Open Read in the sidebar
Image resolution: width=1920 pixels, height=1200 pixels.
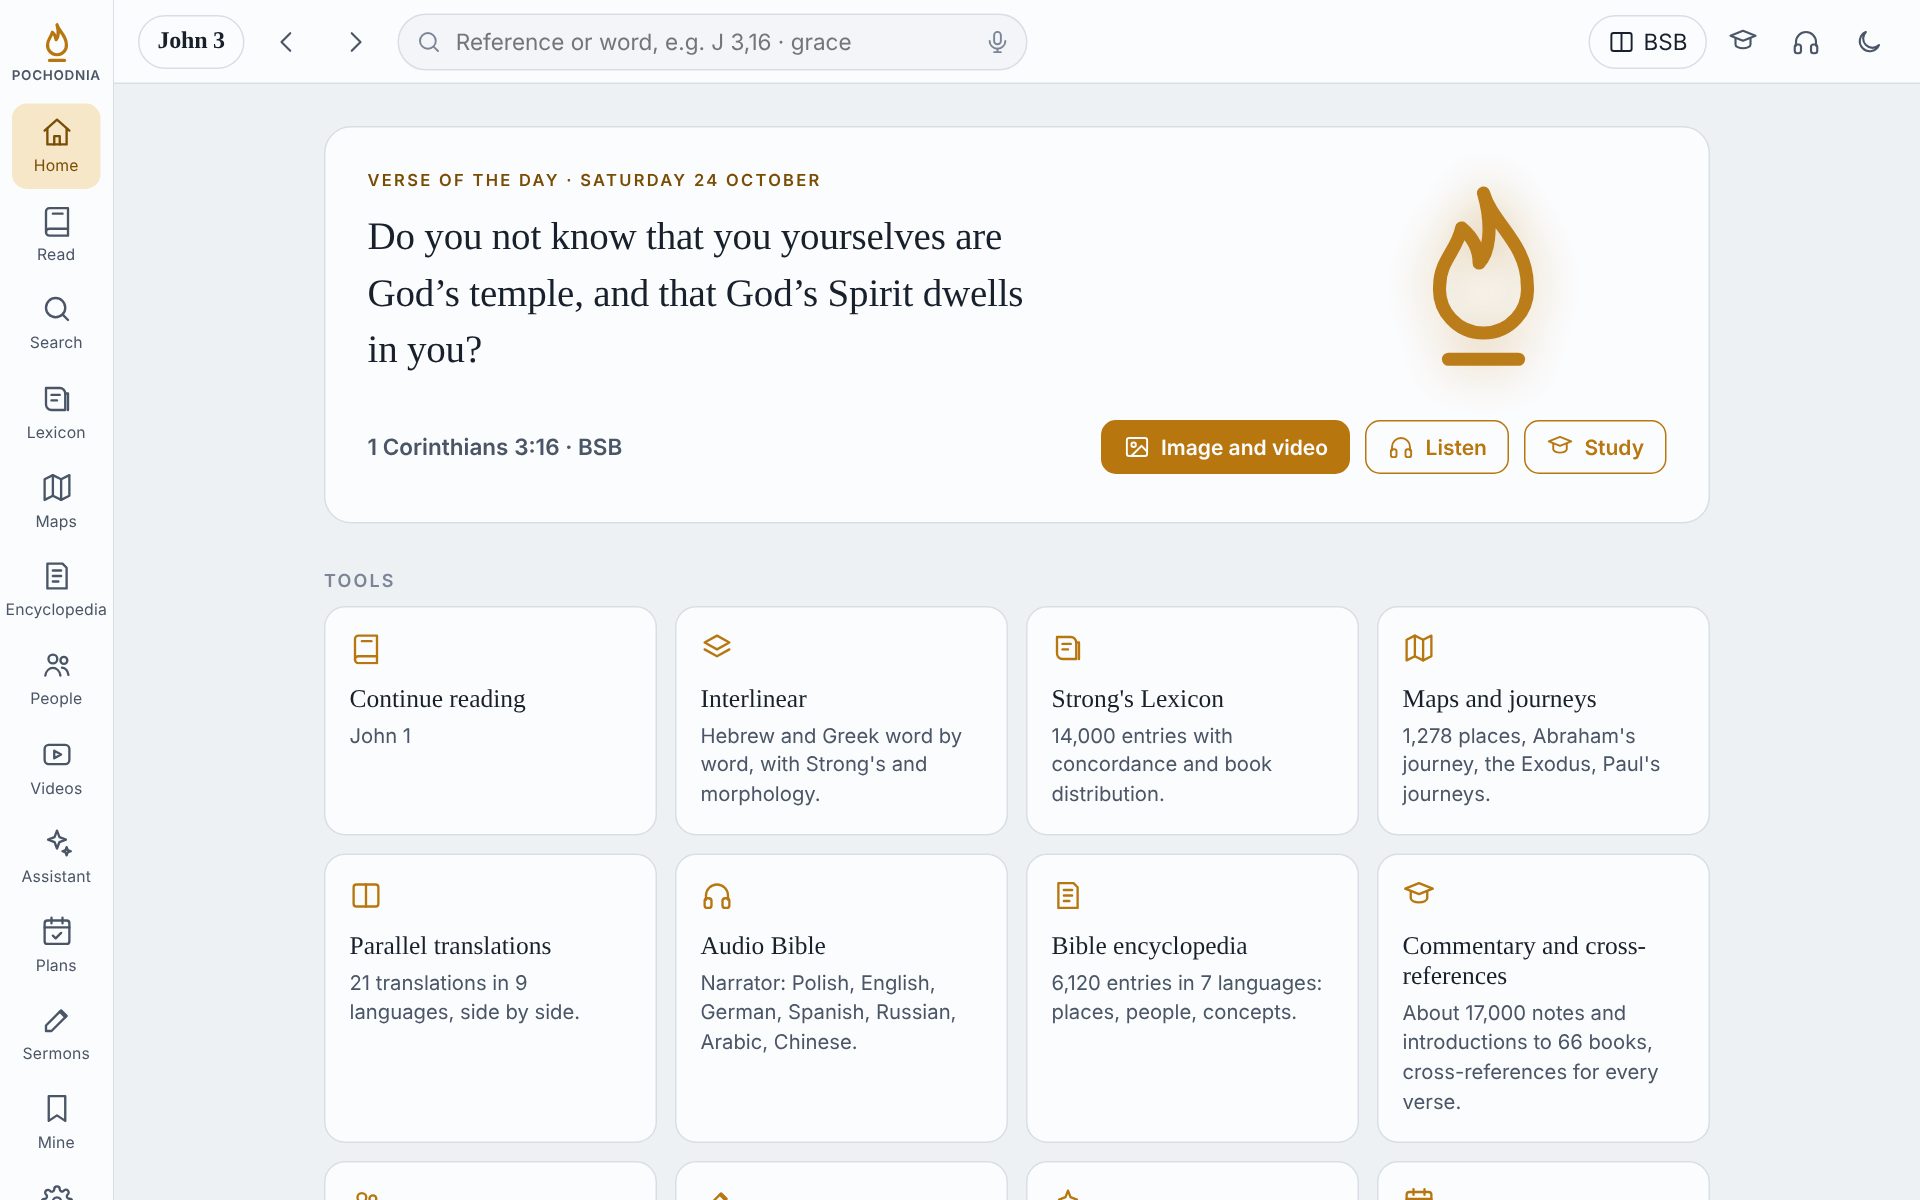click(56, 235)
